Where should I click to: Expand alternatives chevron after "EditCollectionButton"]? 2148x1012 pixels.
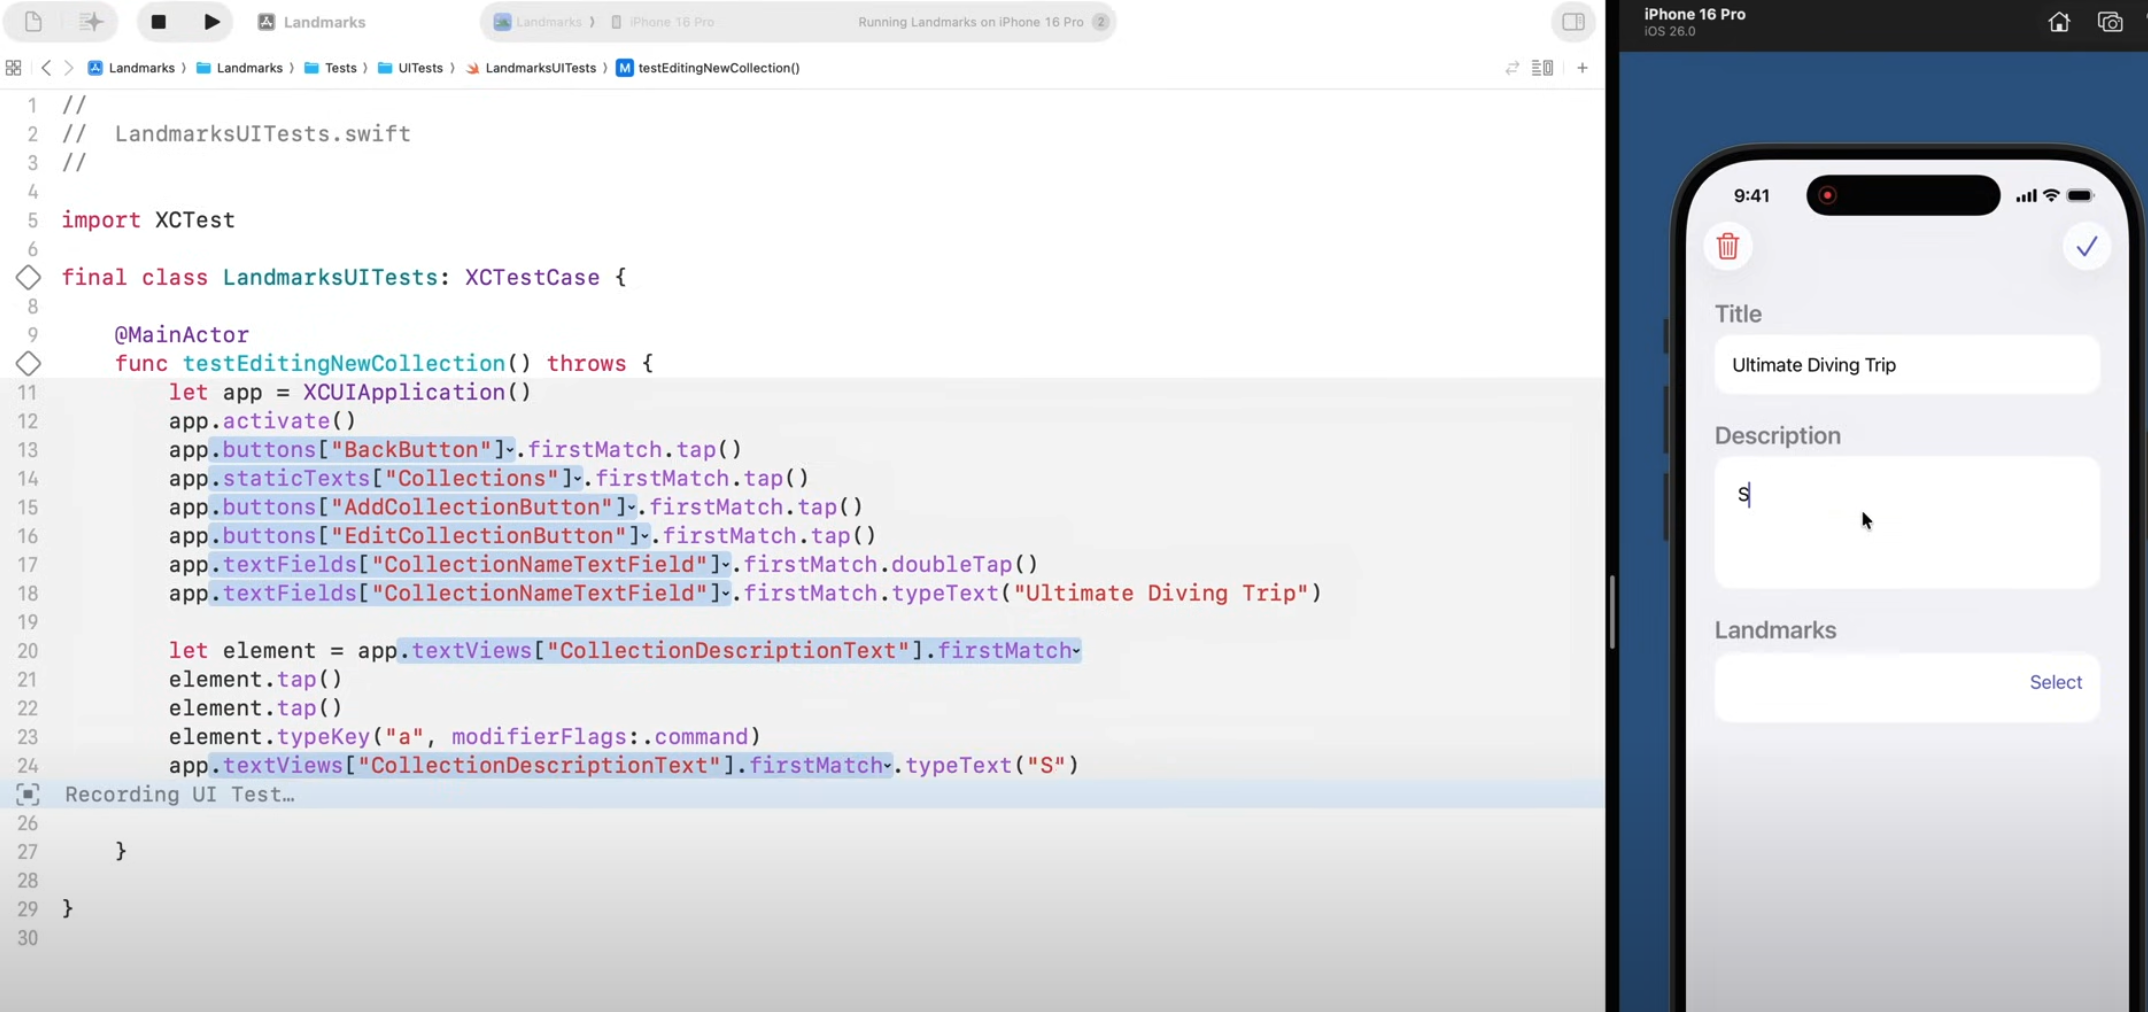click(644, 537)
